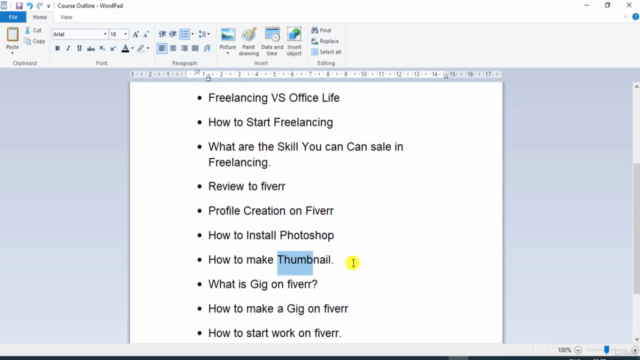This screenshot has height=360, width=640.
Task: Expand the Picture dropdown arrow
Action: coord(228,53)
